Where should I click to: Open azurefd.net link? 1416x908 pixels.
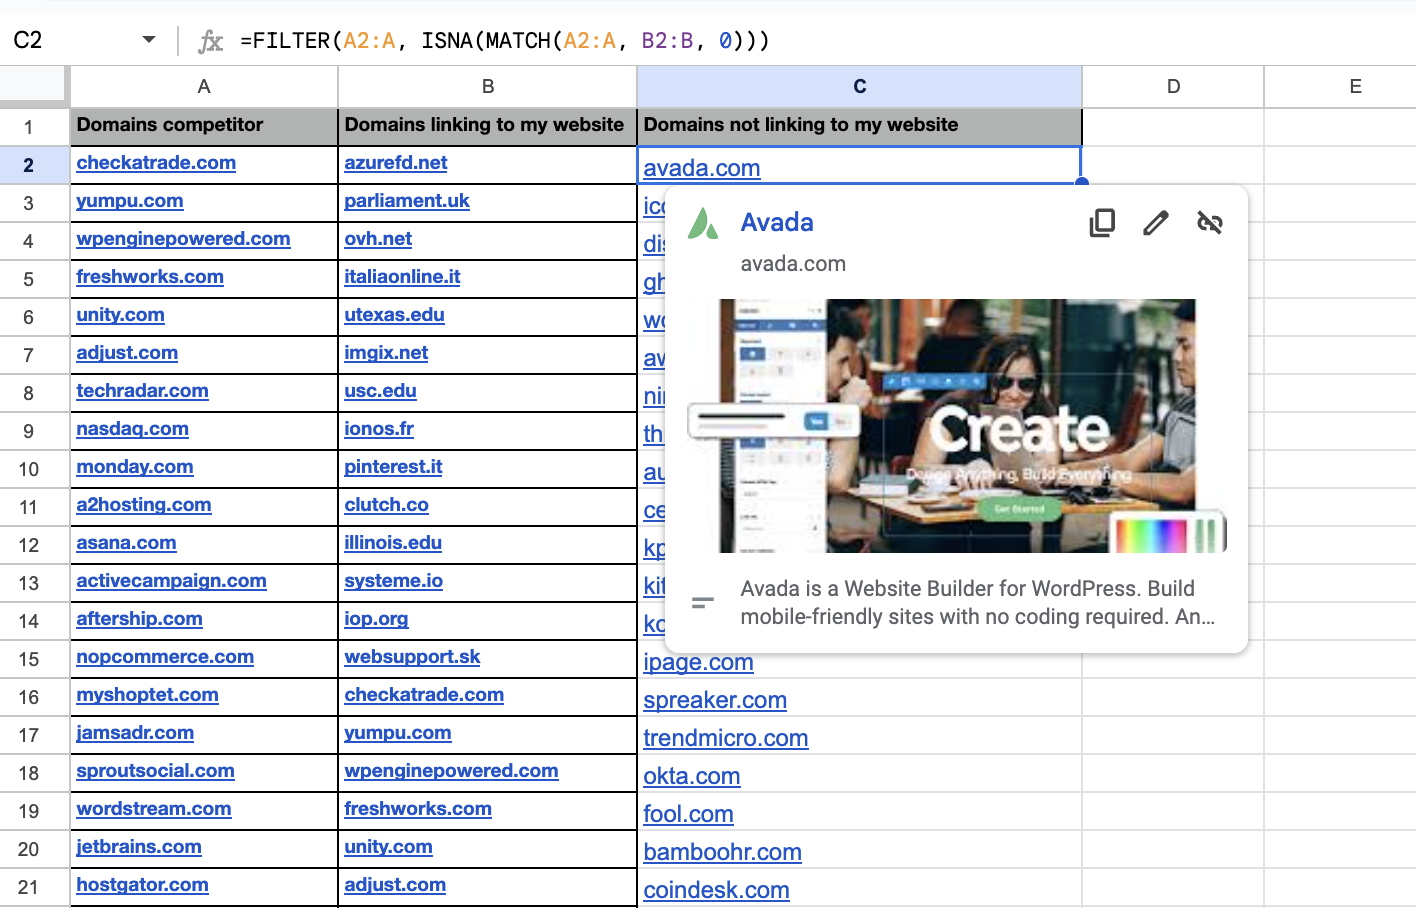coord(396,163)
